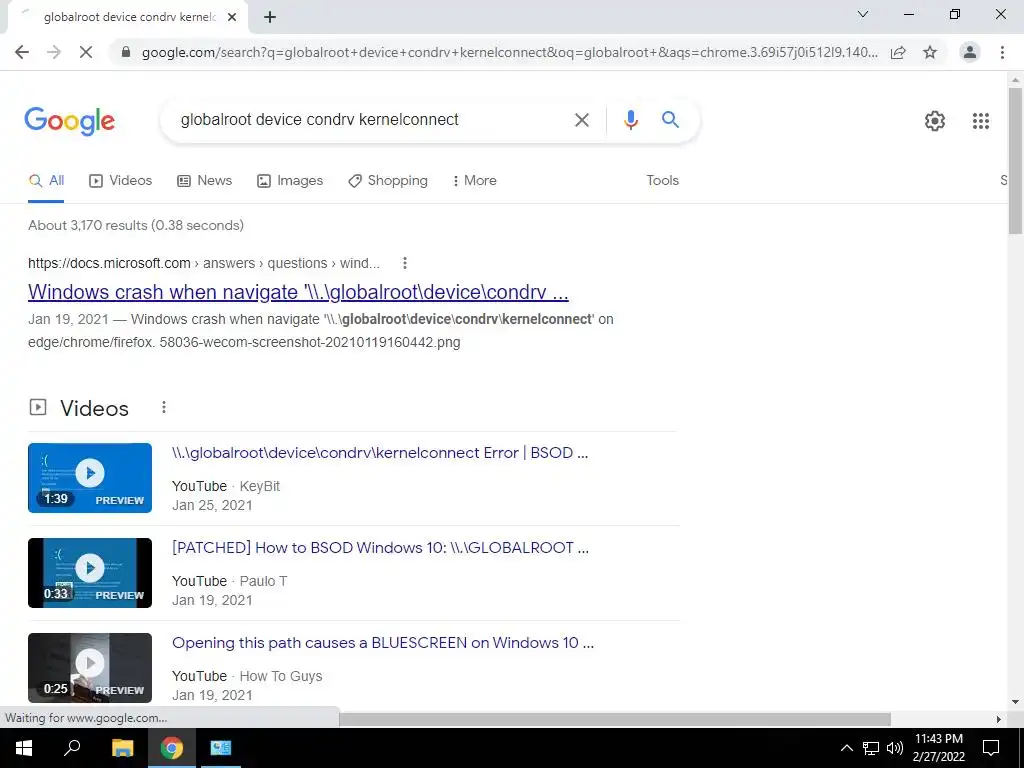The height and width of the screenshot is (768, 1024).
Task: Open the network status tray icon
Action: 871,748
